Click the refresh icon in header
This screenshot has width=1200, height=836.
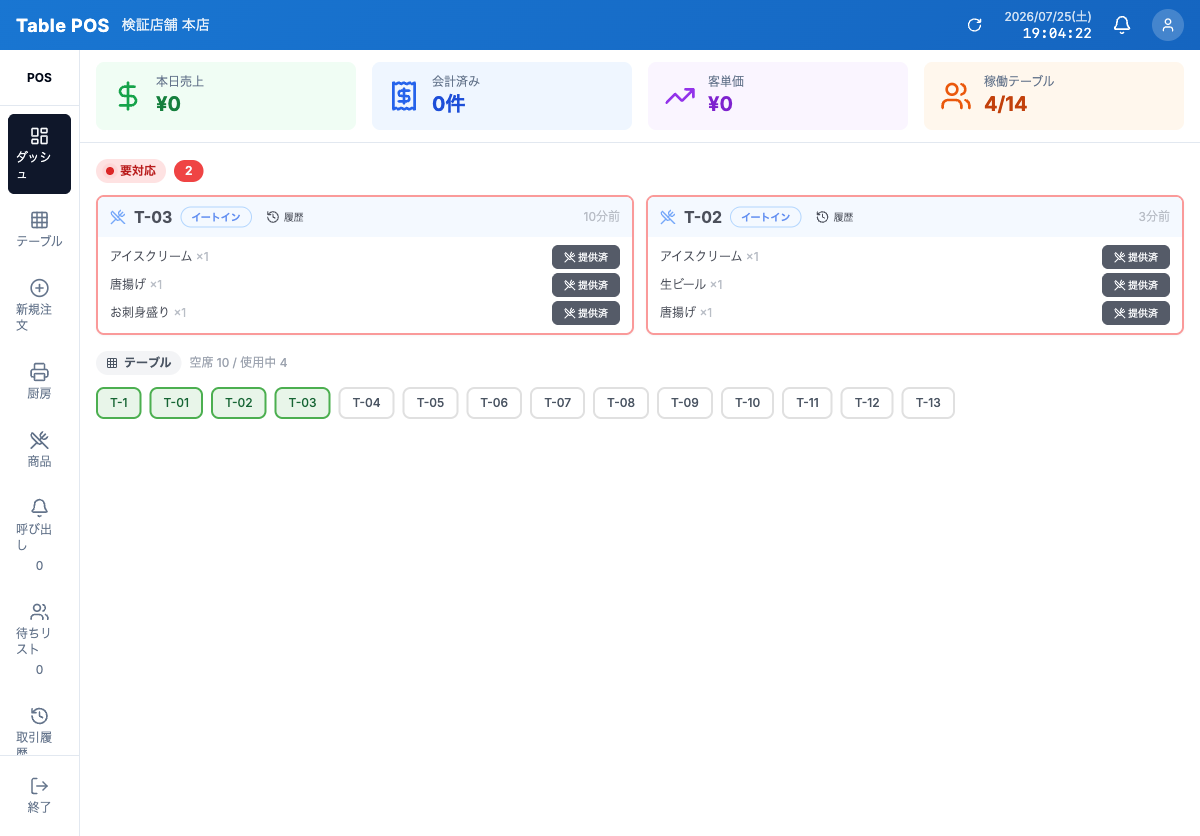[x=974, y=25]
